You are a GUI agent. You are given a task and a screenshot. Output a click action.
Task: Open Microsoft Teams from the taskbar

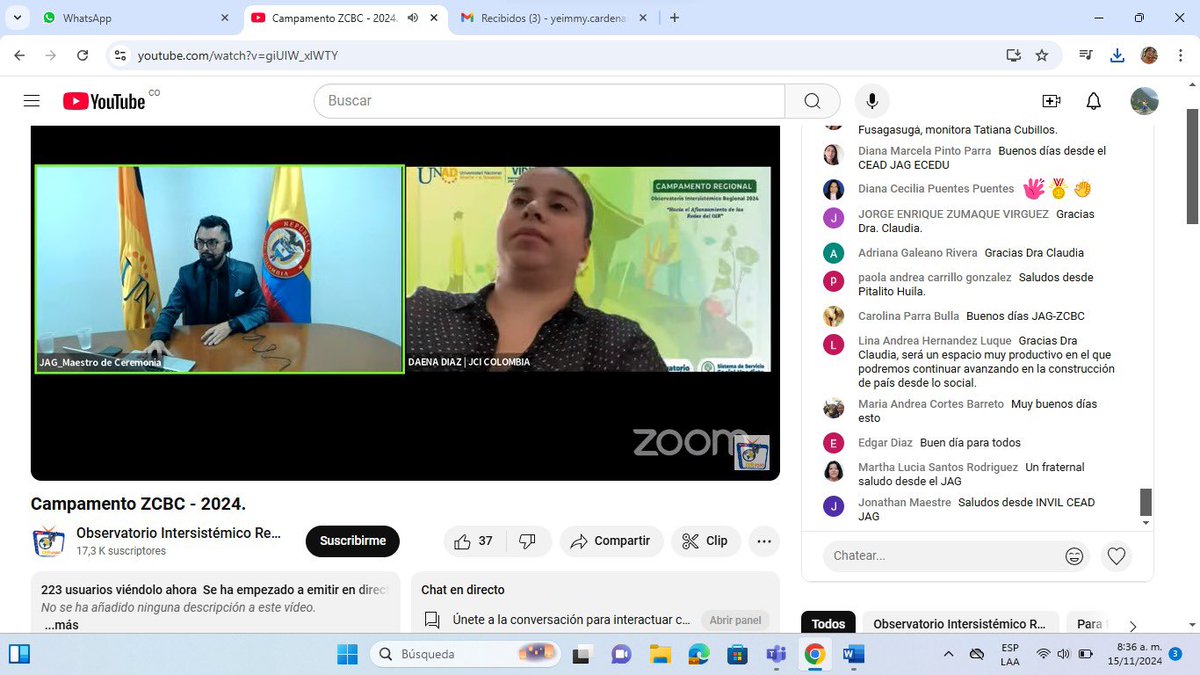776,654
